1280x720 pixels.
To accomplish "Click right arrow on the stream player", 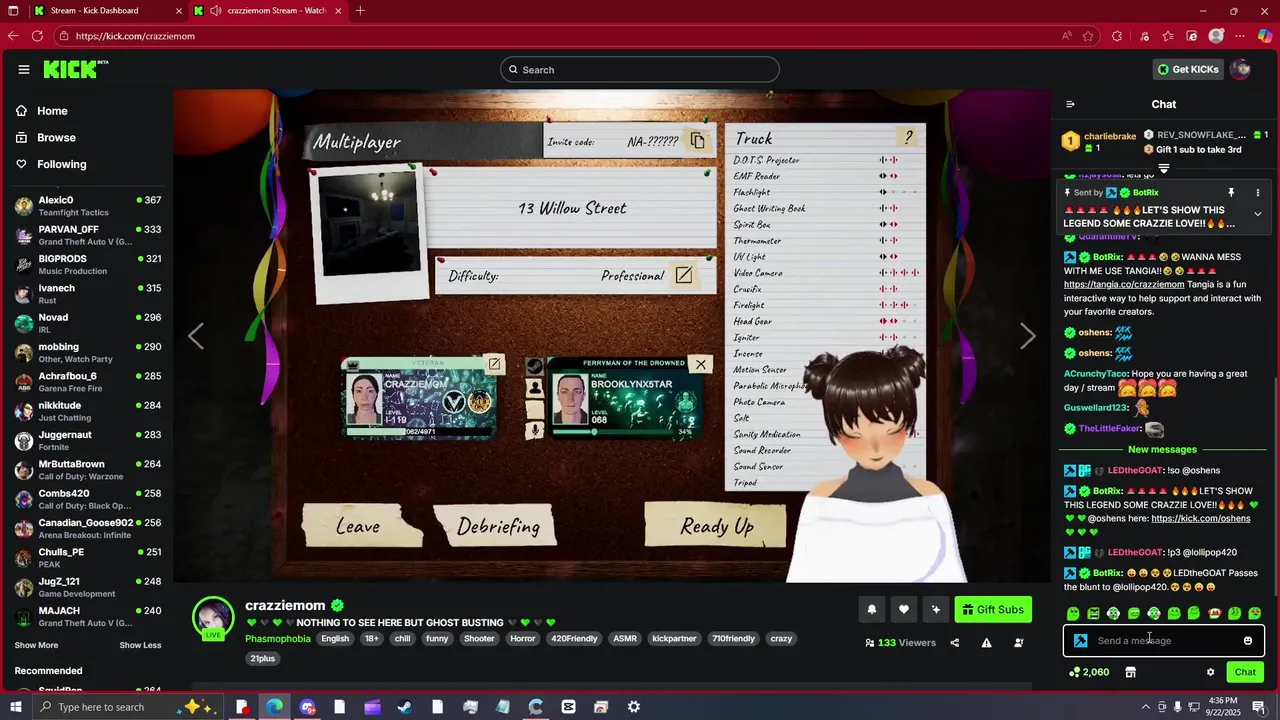I will [1027, 337].
